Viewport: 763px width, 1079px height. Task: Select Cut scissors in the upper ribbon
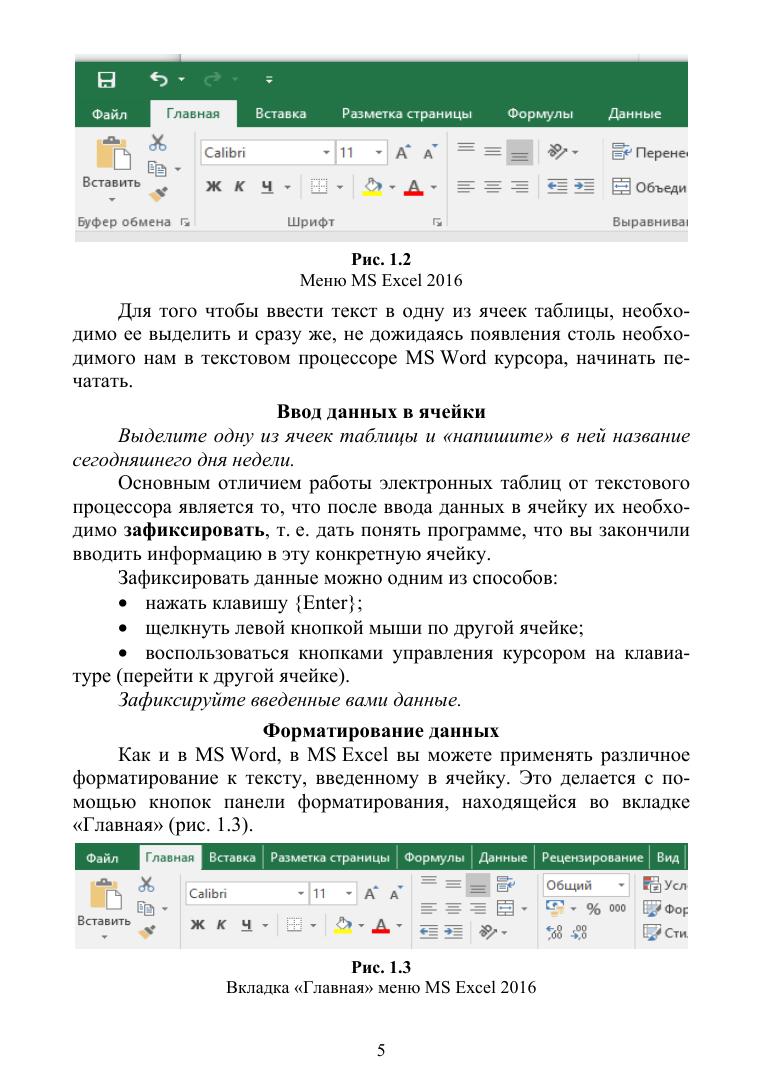(x=158, y=144)
